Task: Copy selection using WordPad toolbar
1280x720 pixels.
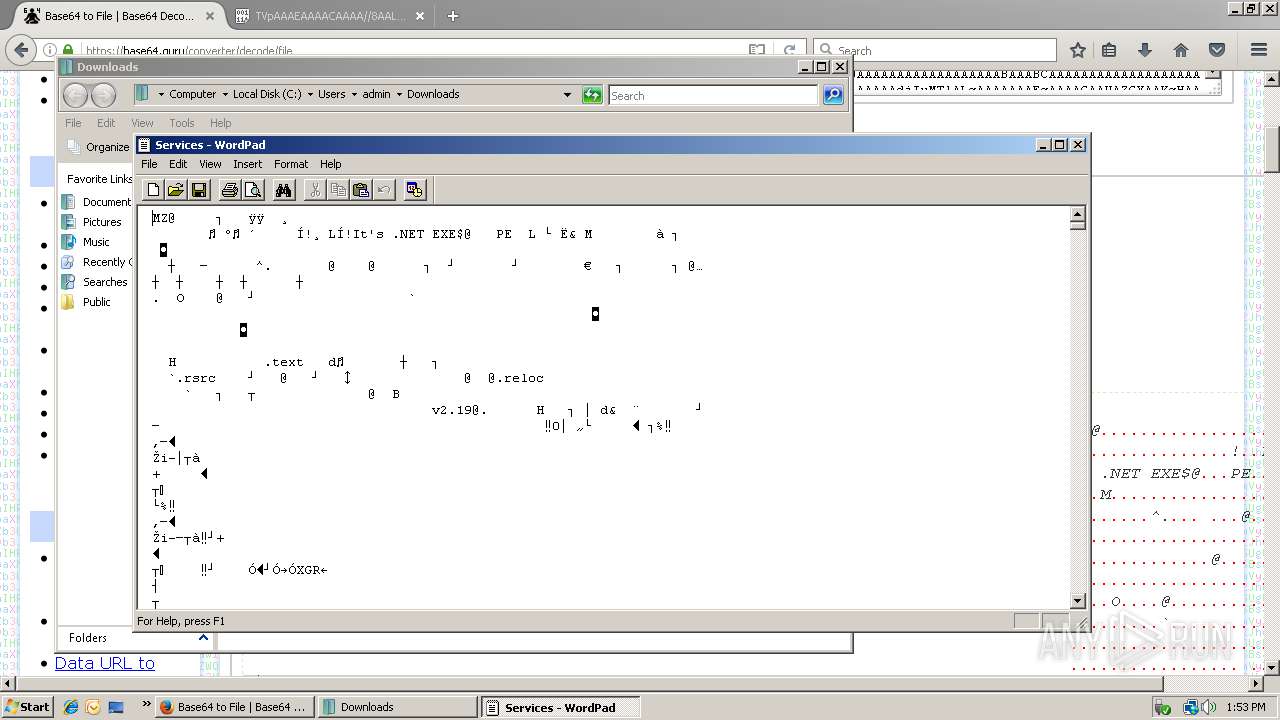Action: click(338, 189)
